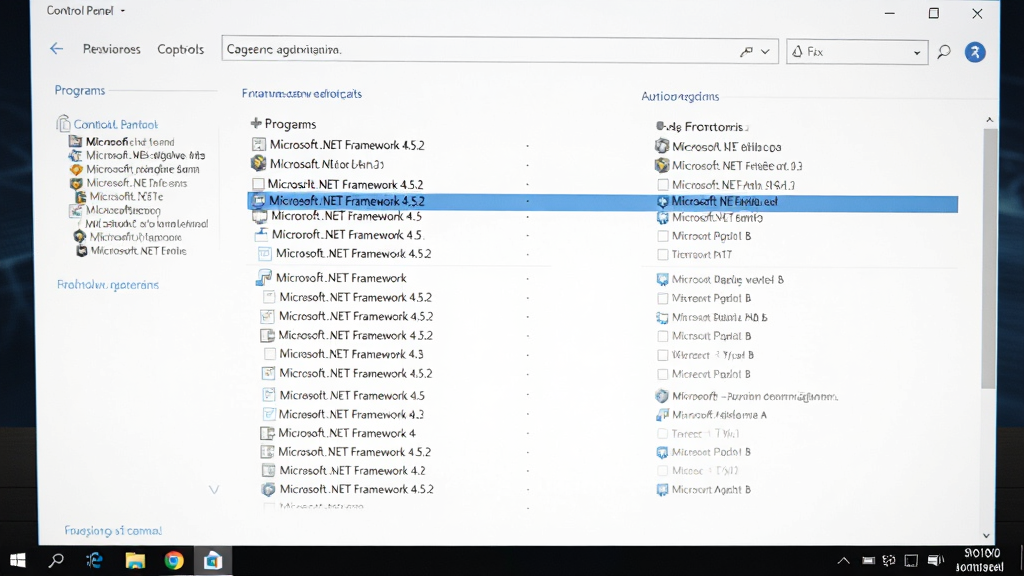Viewport: 1024px width, 576px height.
Task: Click the icon beside 'Manooft Atisloma A'
Action: coord(662,415)
